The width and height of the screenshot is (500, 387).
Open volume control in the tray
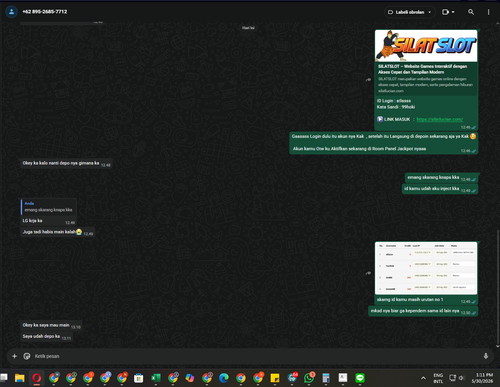(x=462, y=378)
